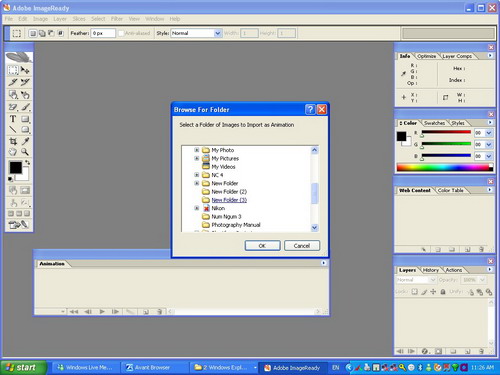This screenshot has width=500, height=375.
Task: Select the Type tool
Action: coord(13,119)
